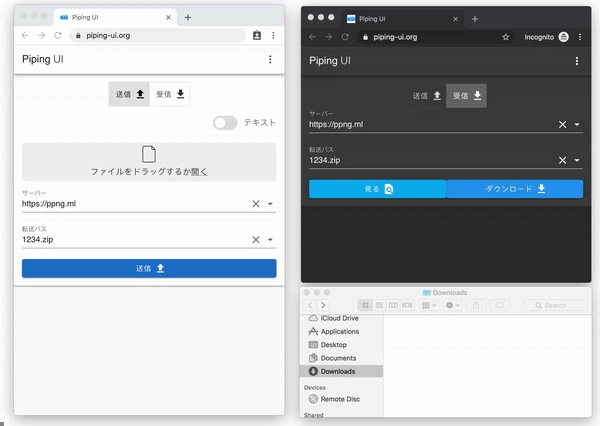The image size is (600, 426).
Task: Click the blue 送信 send button
Action: [149, 268]
